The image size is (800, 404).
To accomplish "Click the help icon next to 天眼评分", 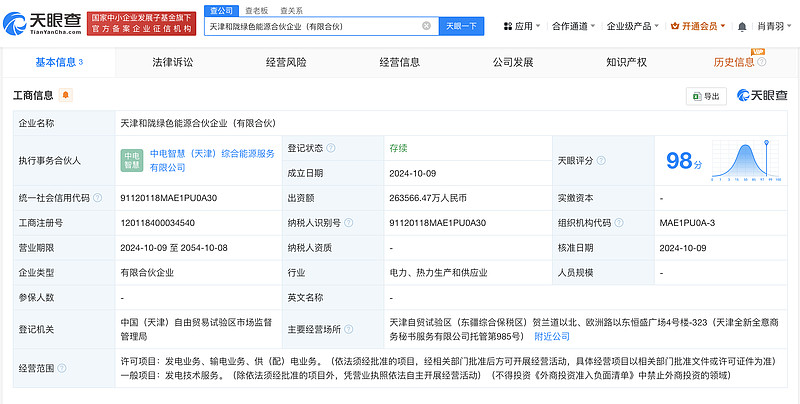I will [601, 161].
